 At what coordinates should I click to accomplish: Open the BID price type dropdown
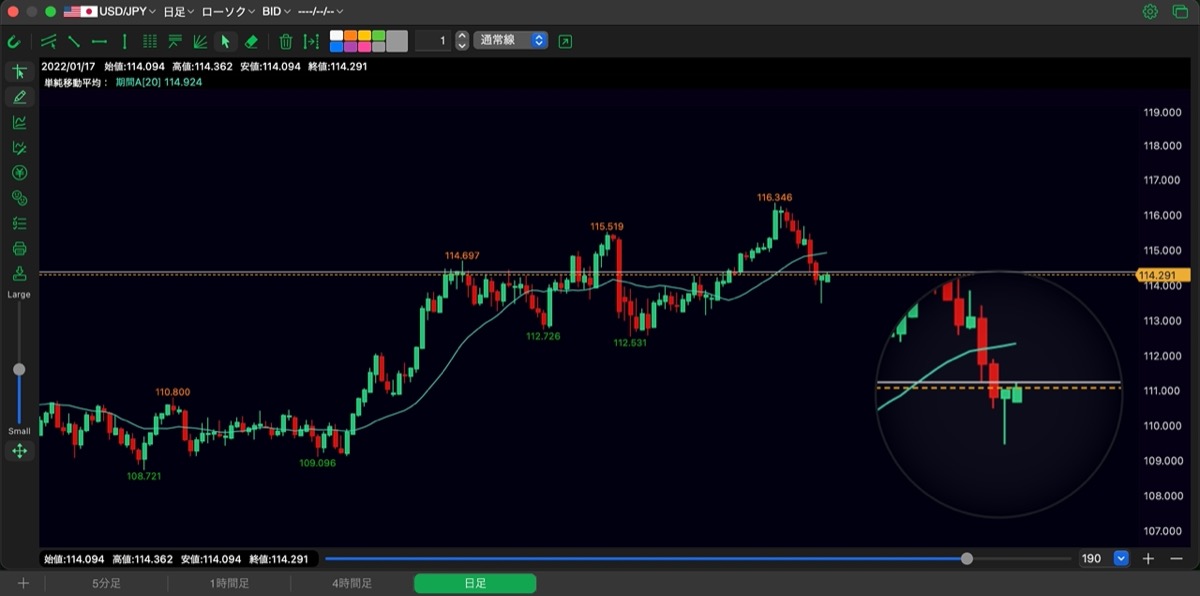[277, 12]
